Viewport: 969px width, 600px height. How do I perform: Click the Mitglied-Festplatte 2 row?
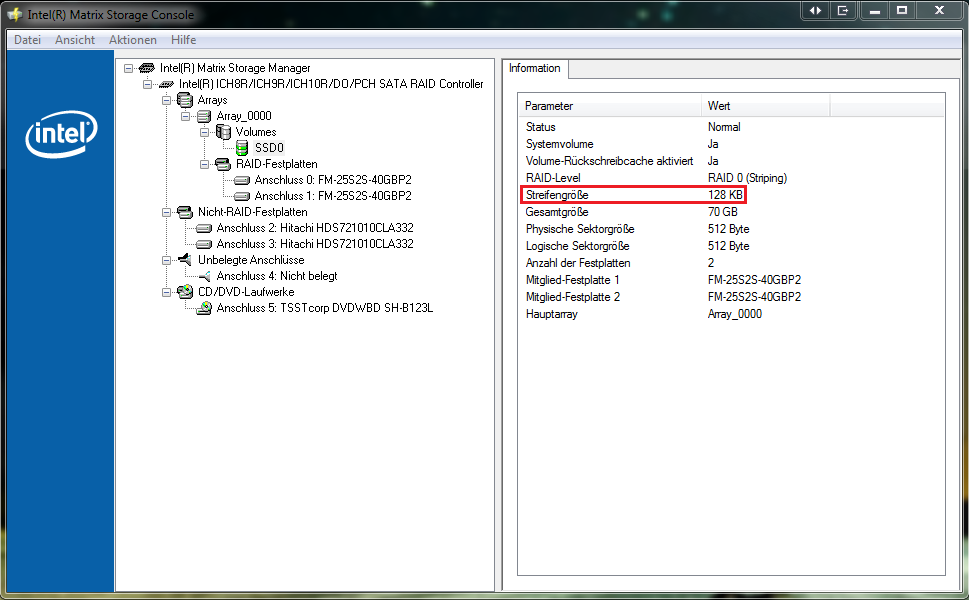click(731, 297)
